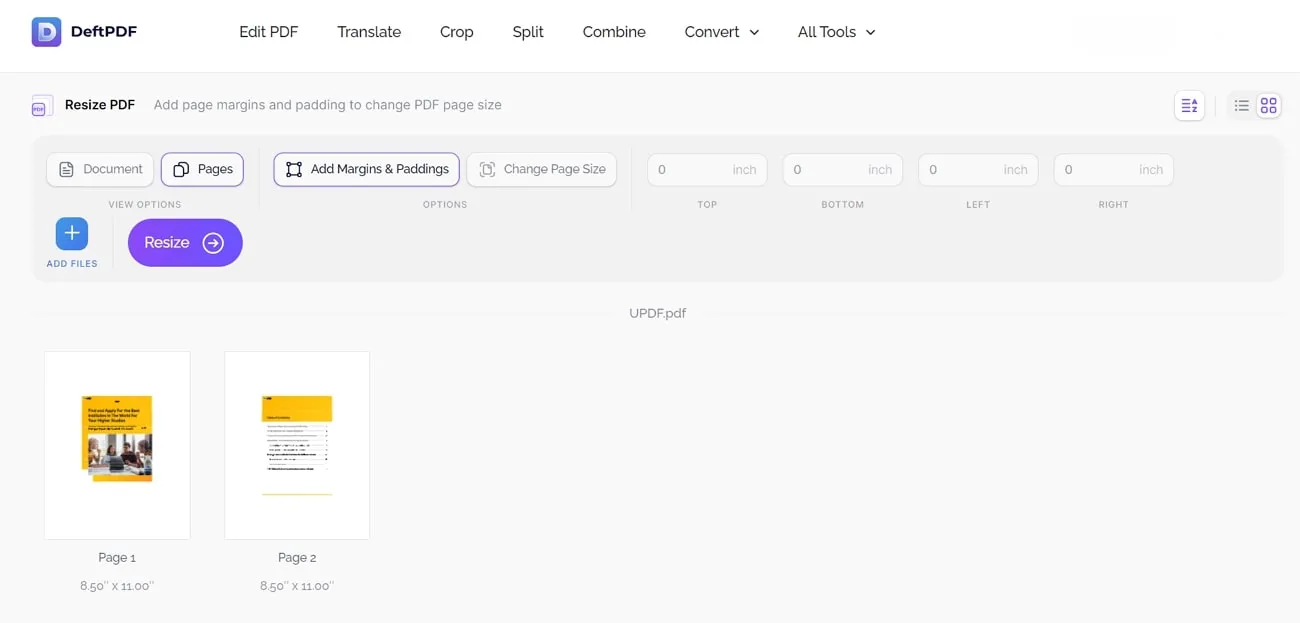Choose Add Margins & Paddings option

pos(367,169)
